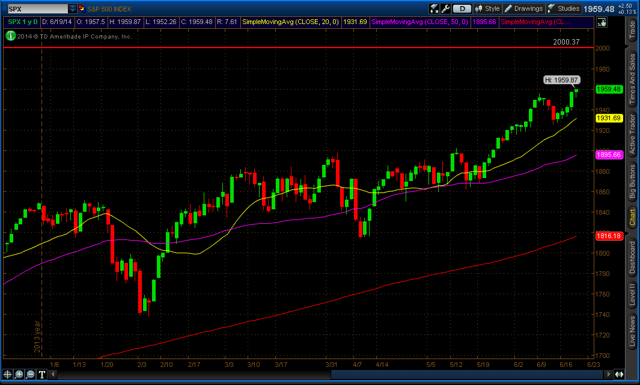Click the Drawings button
Image resolution: width=640 pixels, height=385 pixels.
click(524, 9)
